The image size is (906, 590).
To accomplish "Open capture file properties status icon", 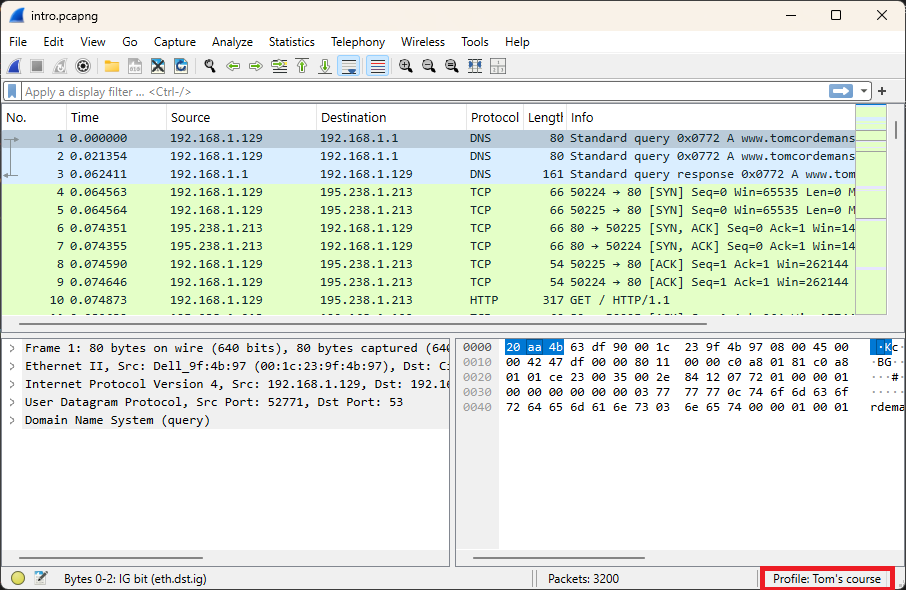I will pos(40,578).
